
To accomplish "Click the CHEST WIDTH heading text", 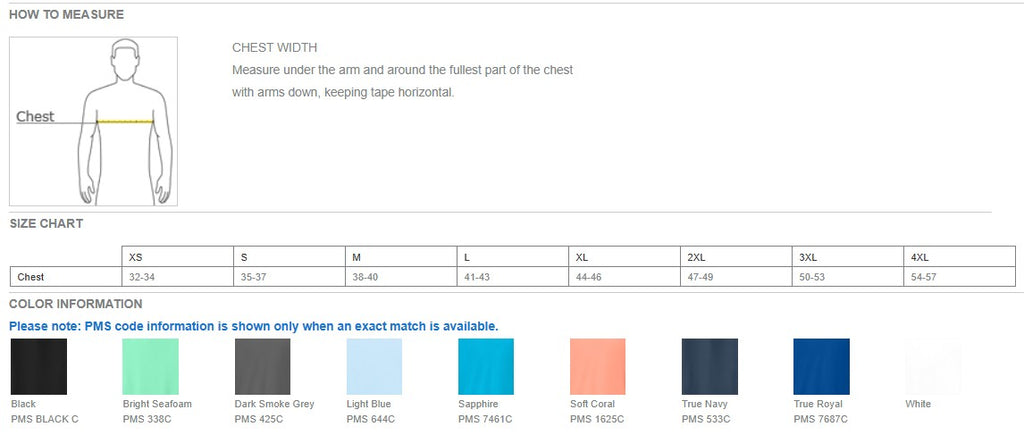I will (x=275, y=48).
